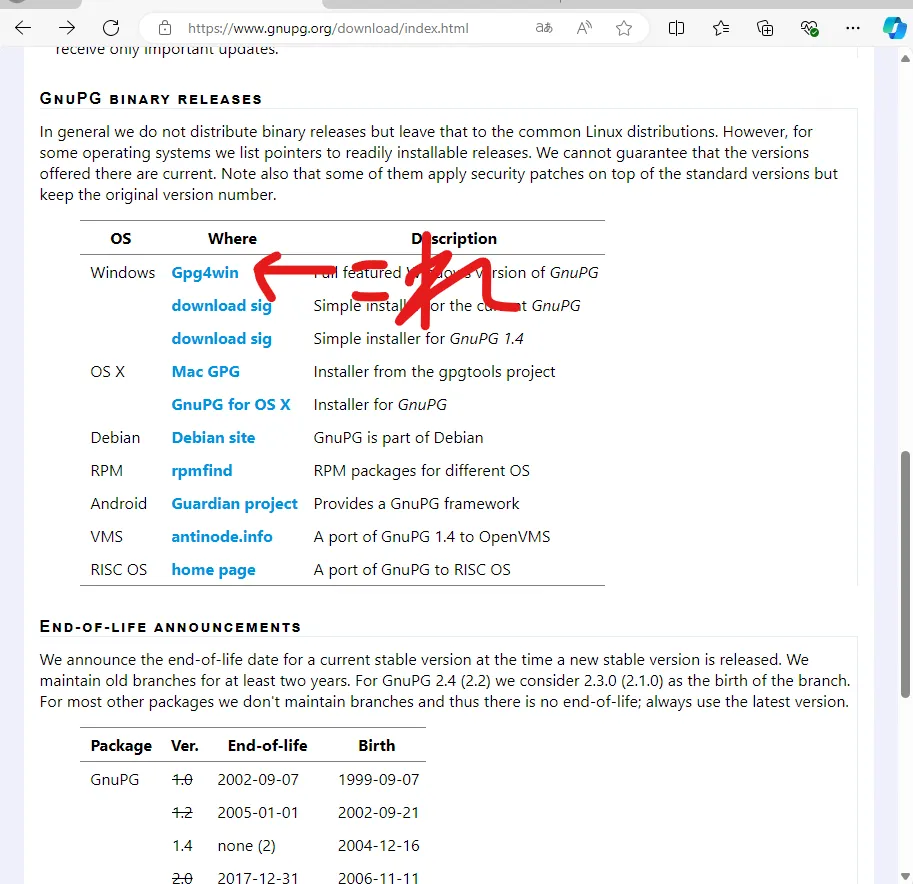View site information lock icon
Image resolution: width=913 pixels, height=884 pixels.
pyautogui.click(x=166, y=28)
